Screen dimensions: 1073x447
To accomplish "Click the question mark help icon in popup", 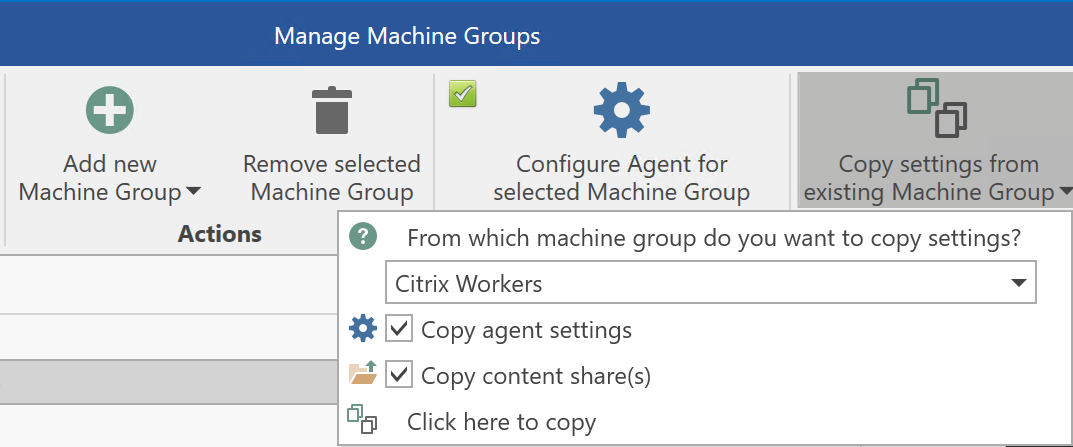I will tap(363, 238).
